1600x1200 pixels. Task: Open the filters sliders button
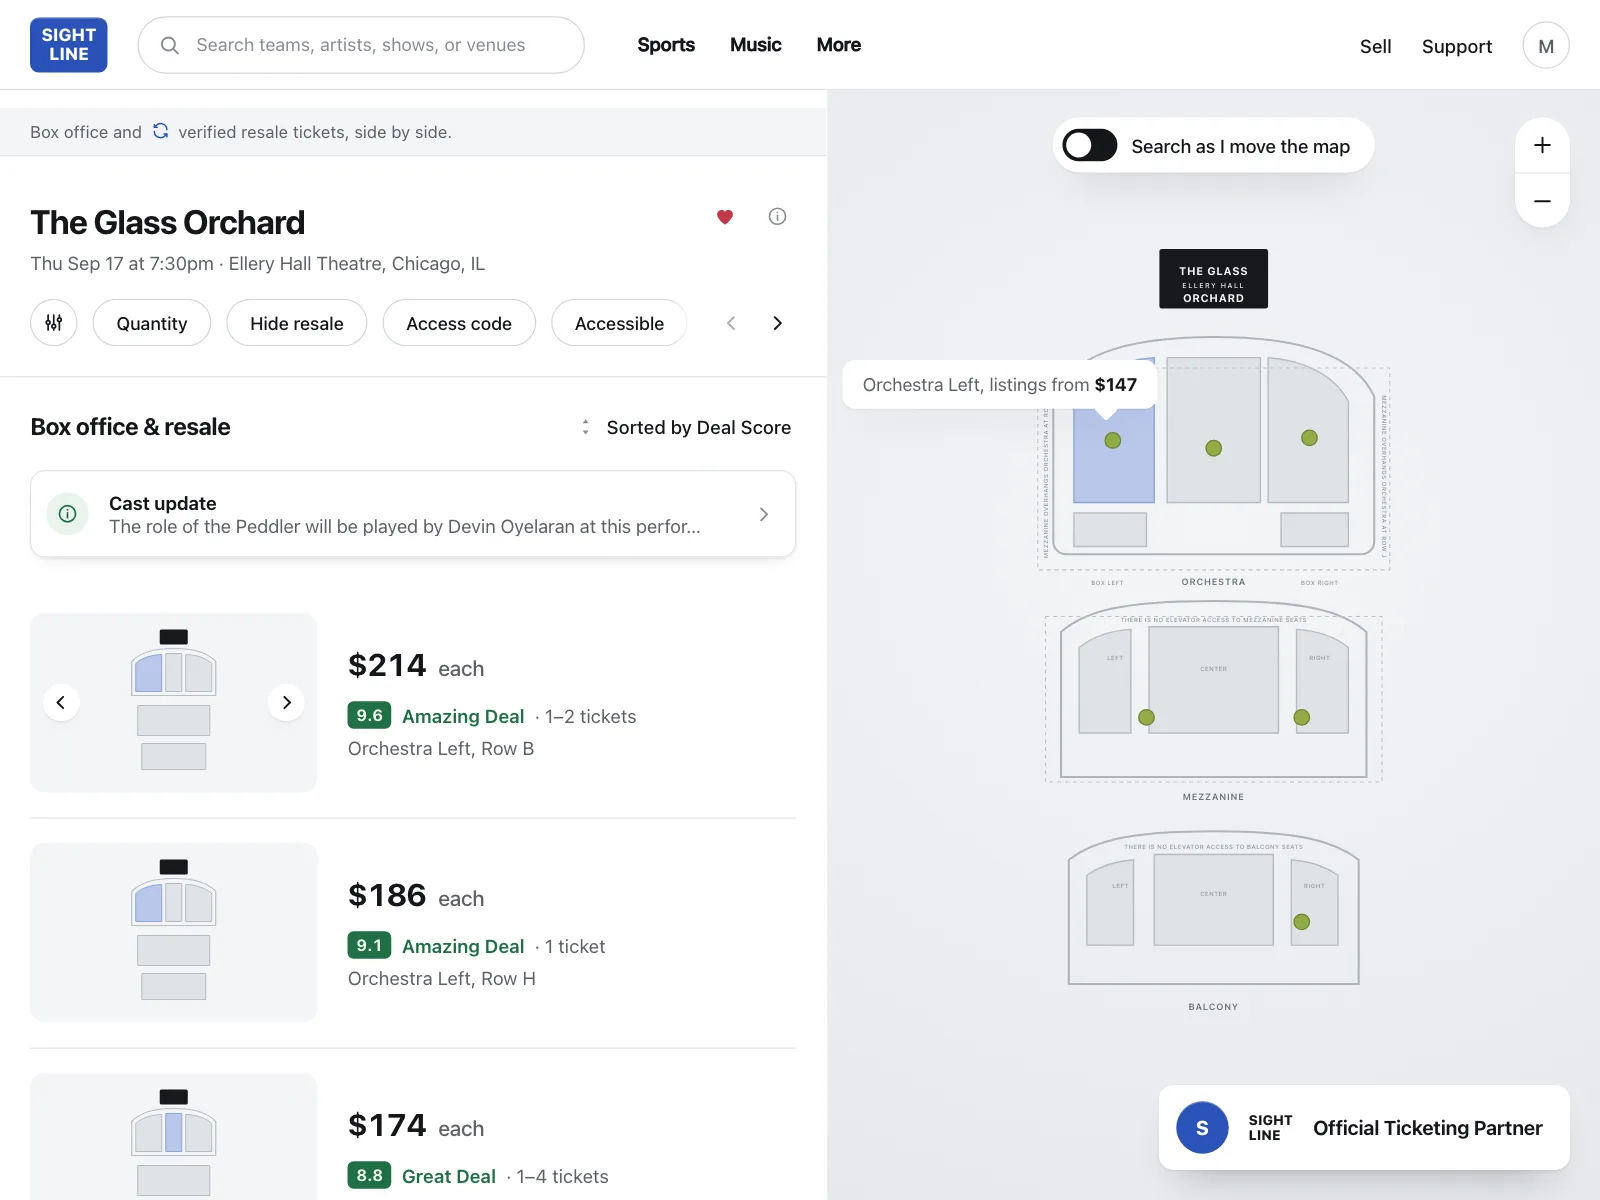tap(54, 323)
